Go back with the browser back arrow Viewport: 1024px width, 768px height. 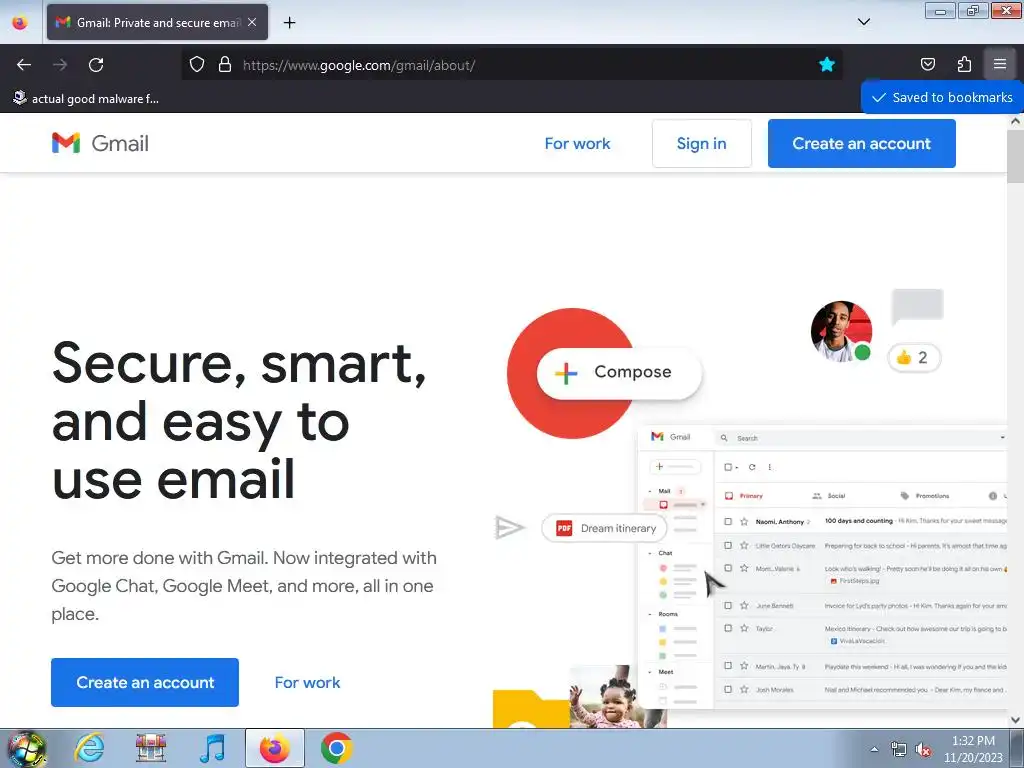pyautogui.click(x=24, y=65)
